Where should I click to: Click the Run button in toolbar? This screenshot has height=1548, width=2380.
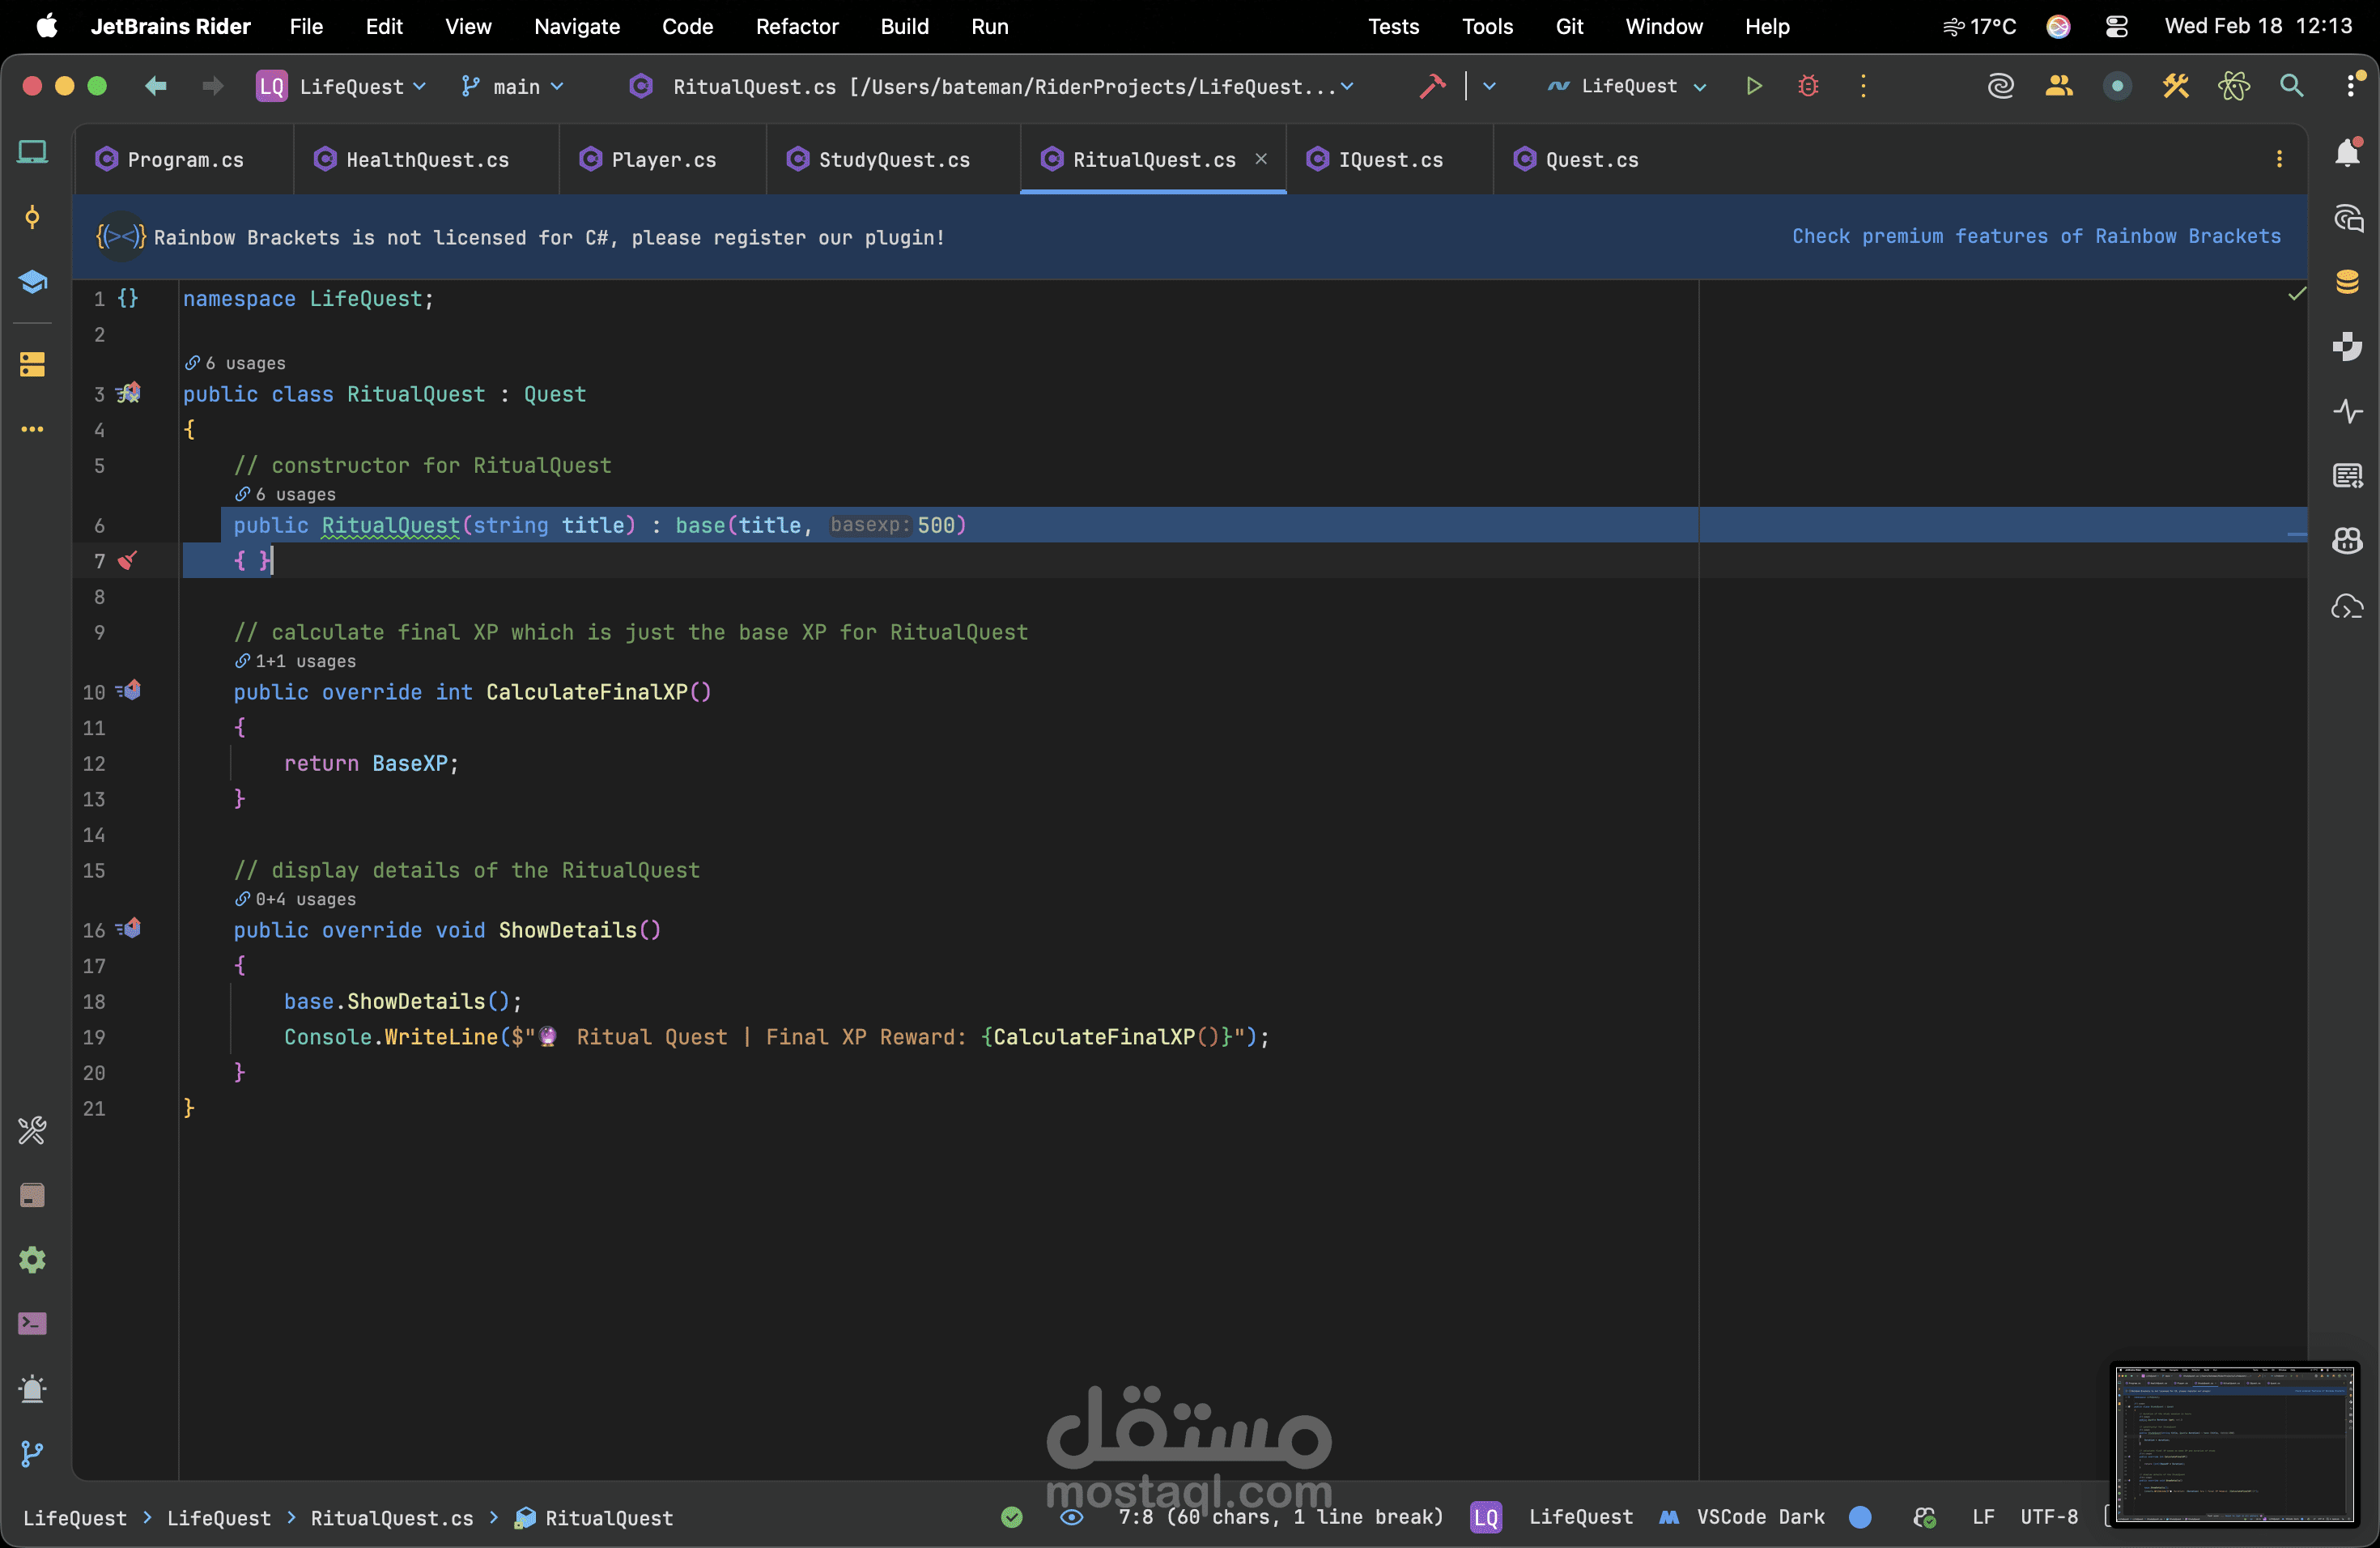tap(1753, 86)
